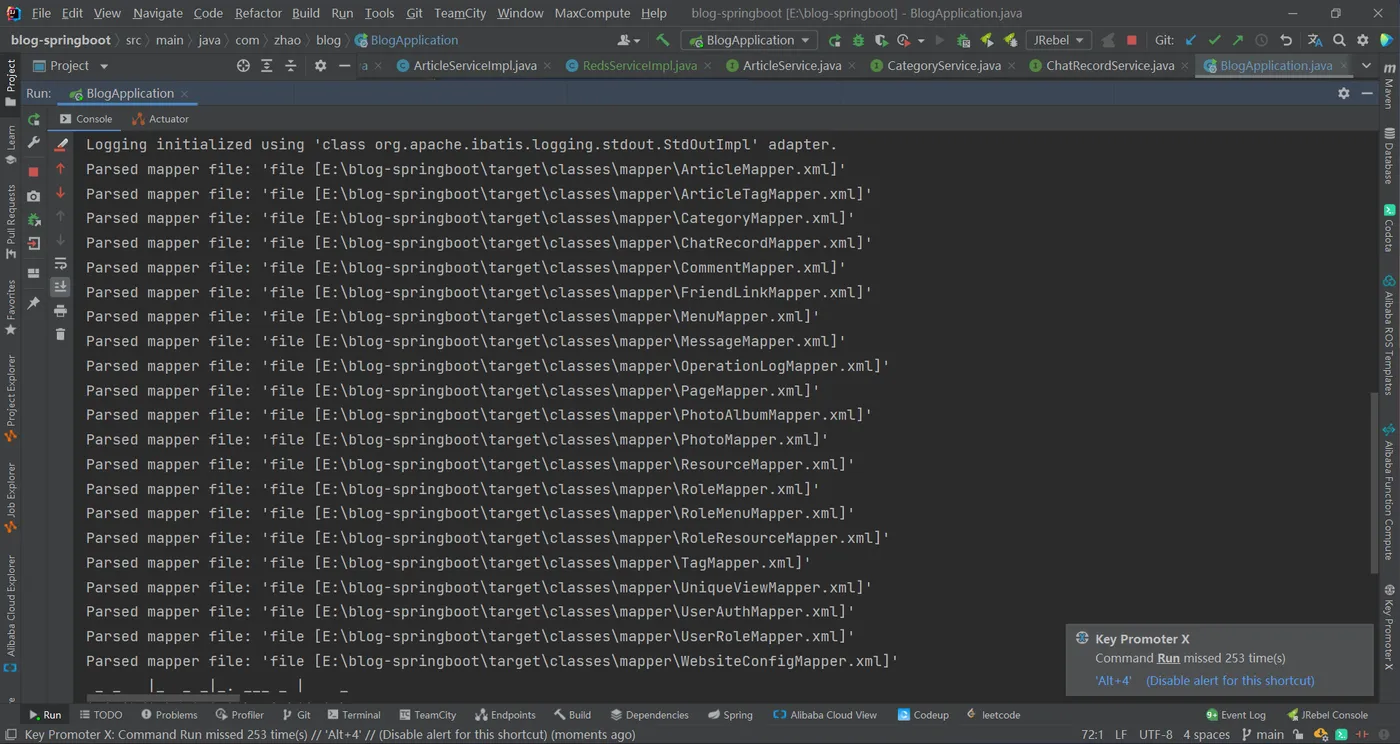This screenshot has height=744, width=1400.
Task: Click red down arrow in console gutter
Action: pyautogui.click(x=61, y=192)
